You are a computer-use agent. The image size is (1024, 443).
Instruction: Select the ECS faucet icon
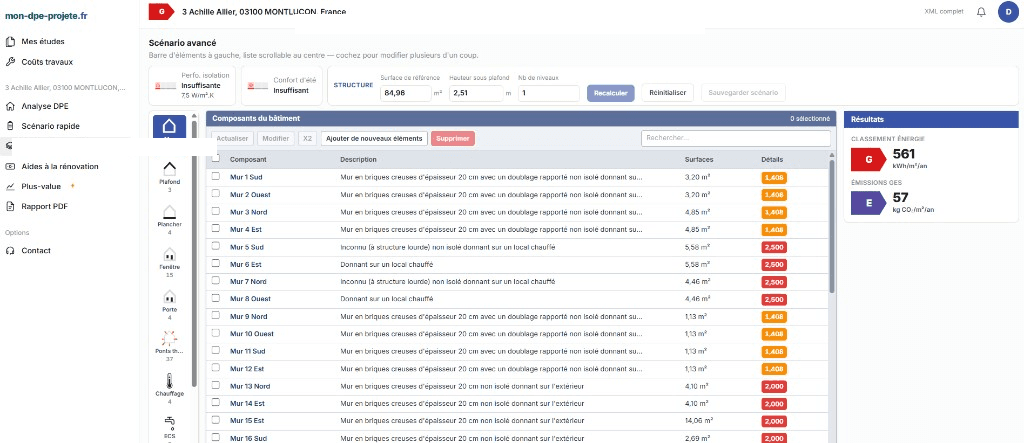coord(169,422)
